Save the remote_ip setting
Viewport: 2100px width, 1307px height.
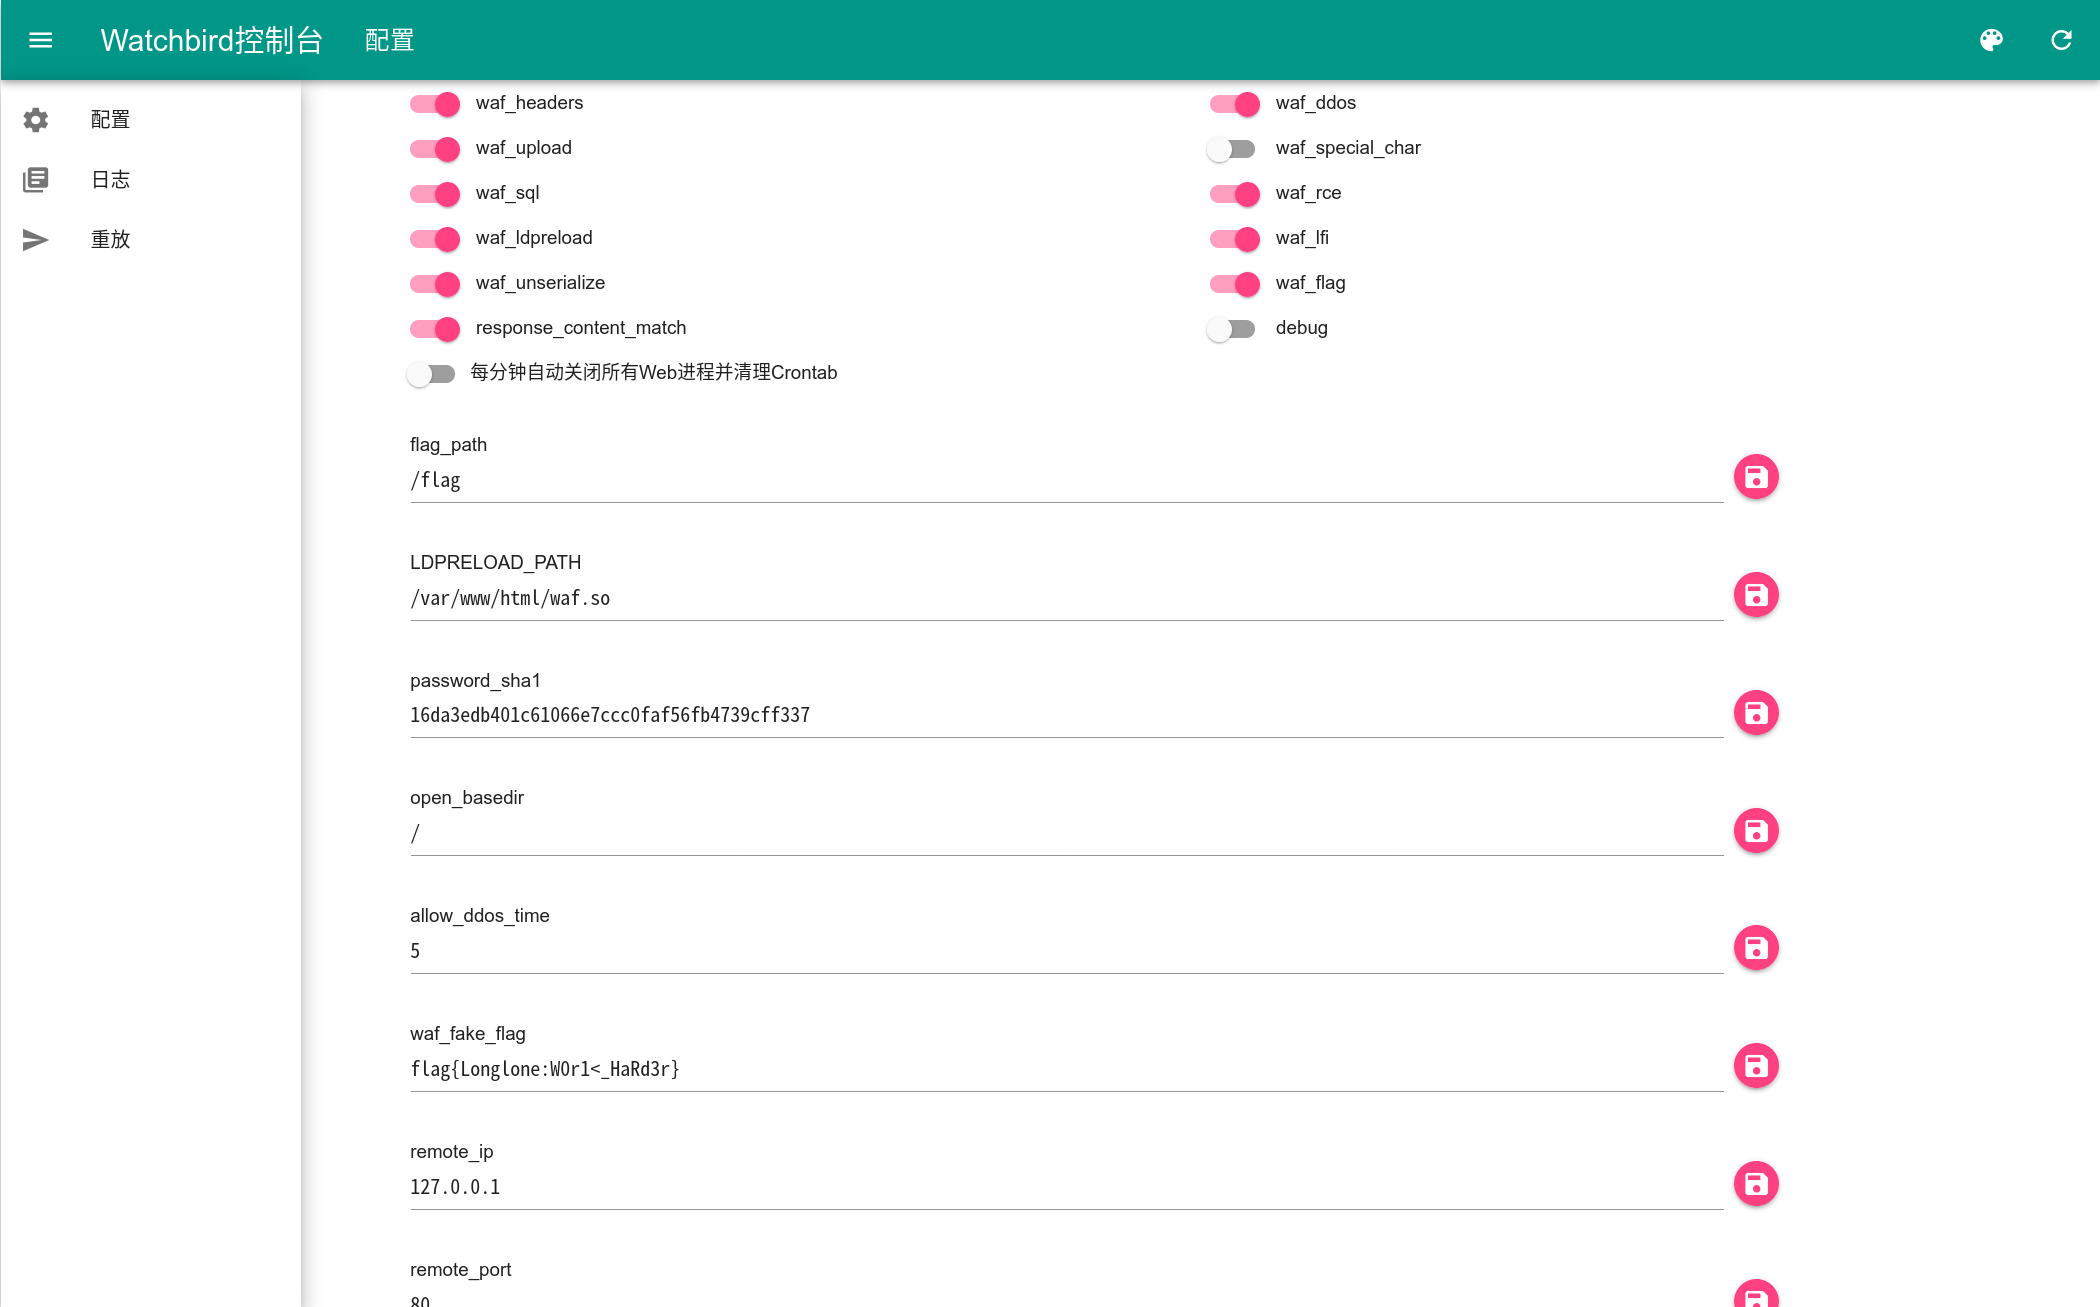1755,1184
